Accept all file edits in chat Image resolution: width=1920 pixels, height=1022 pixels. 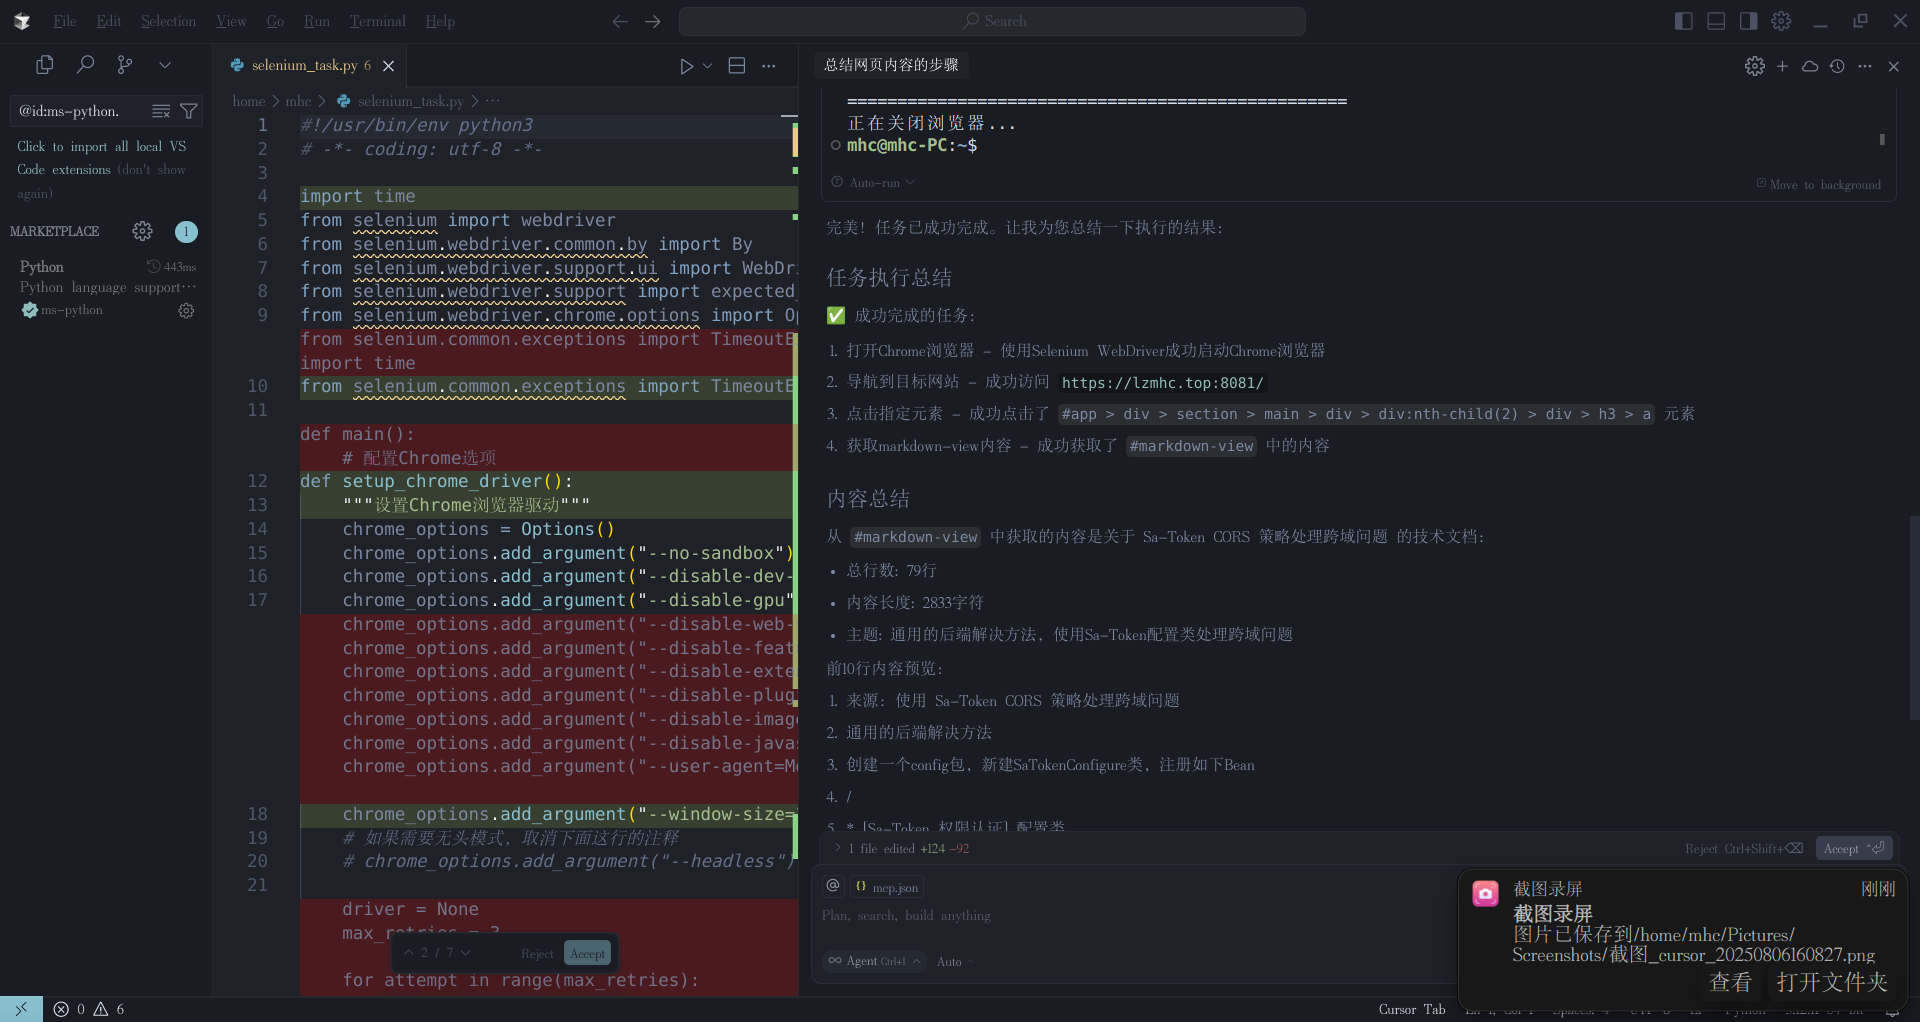[x=1853, y=848]
